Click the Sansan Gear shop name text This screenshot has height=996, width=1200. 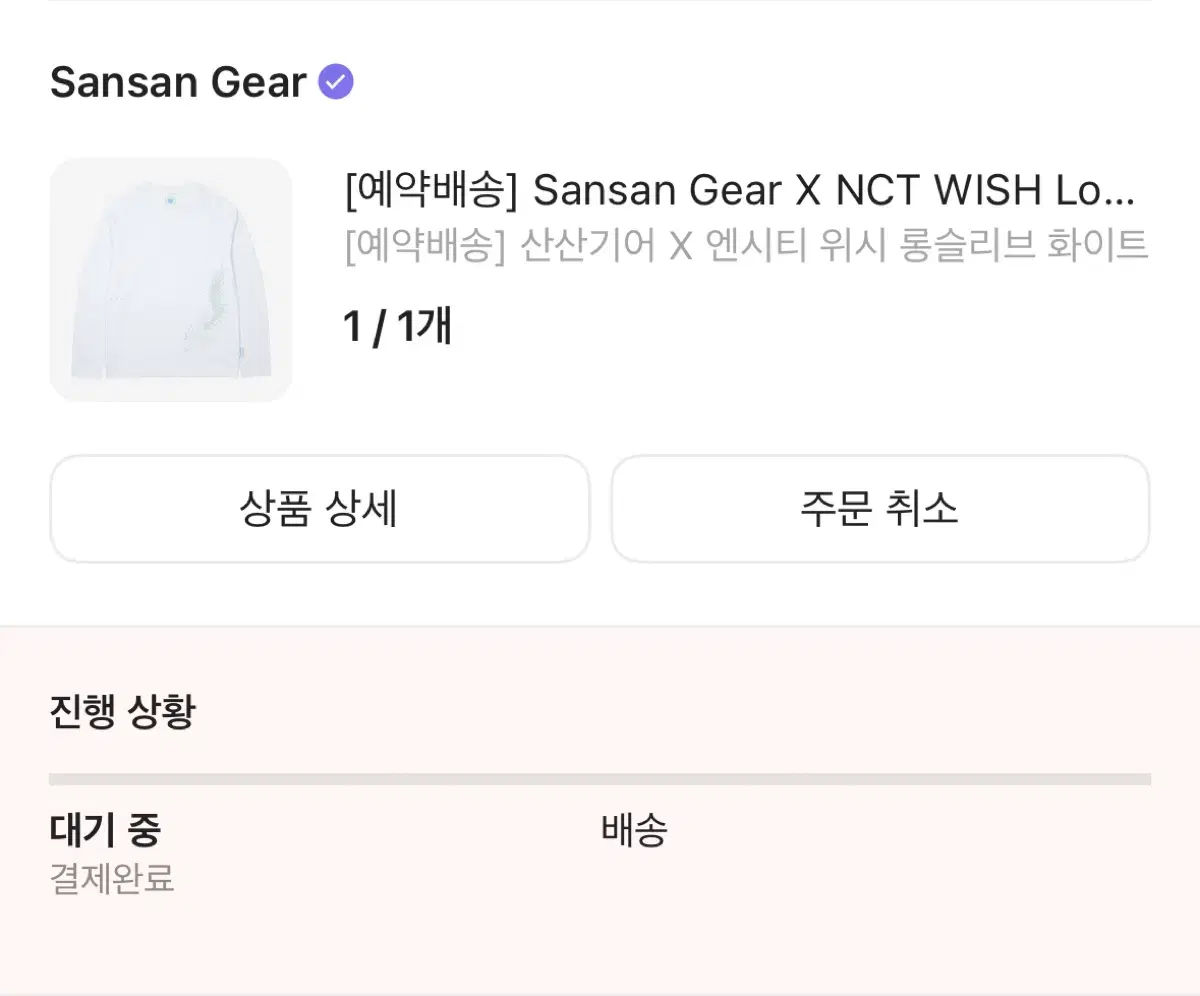(x=178, y=83)
